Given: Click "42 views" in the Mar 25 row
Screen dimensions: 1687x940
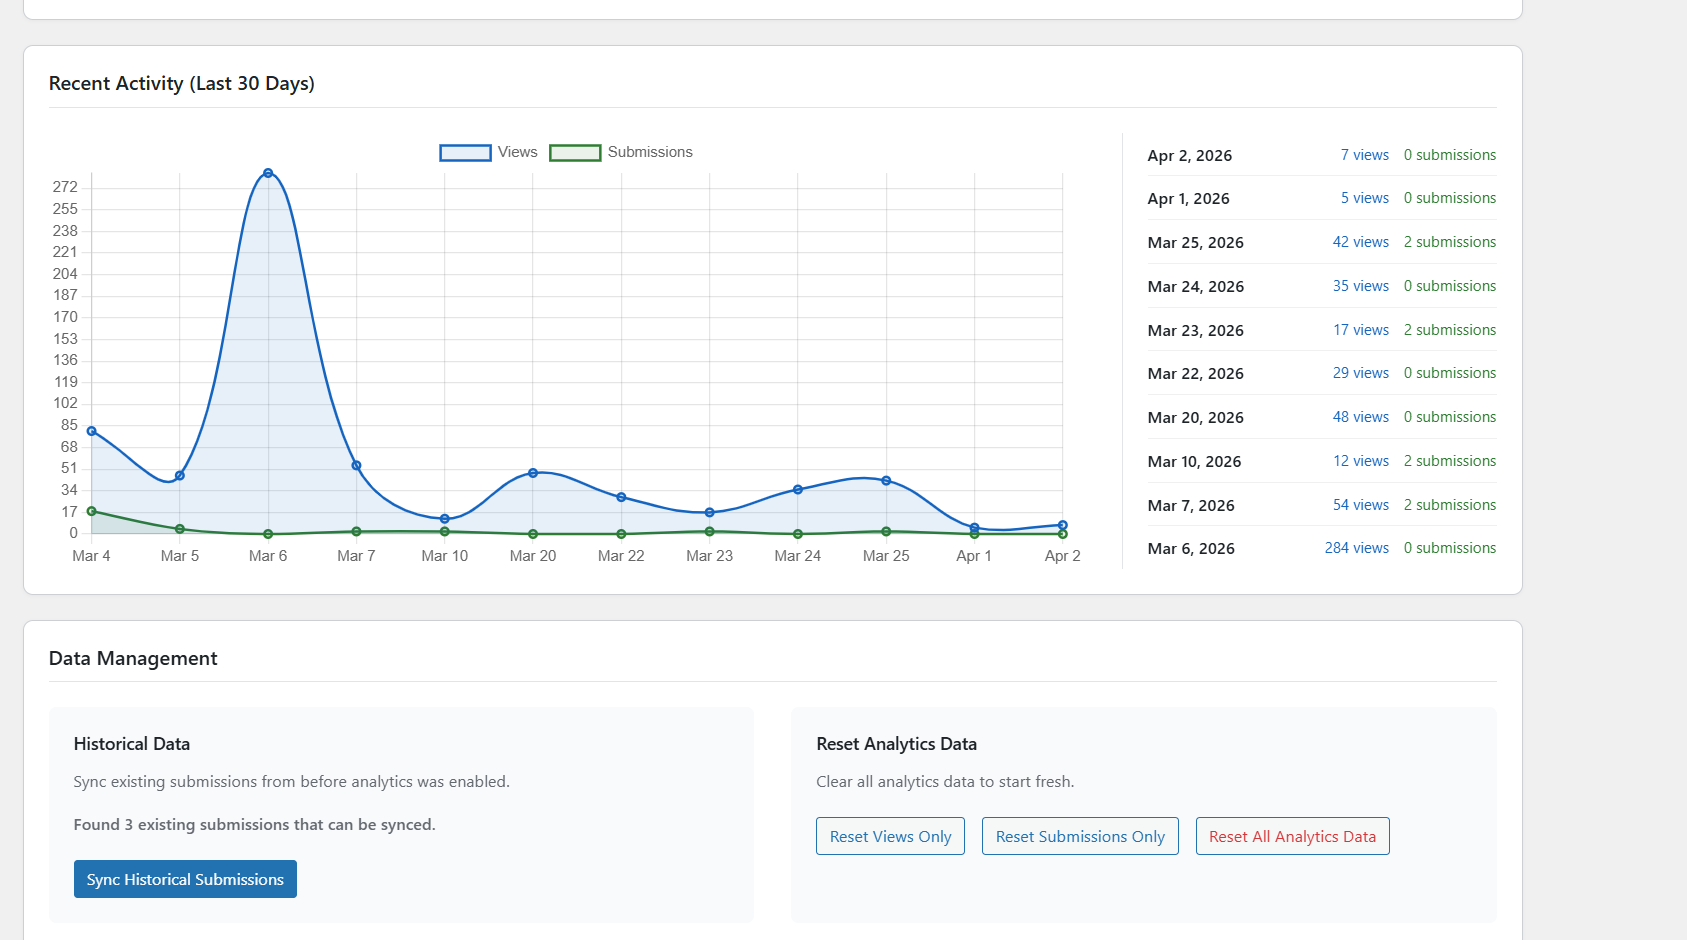Looking at the screenshot, I should click(x=1360, y=242).
